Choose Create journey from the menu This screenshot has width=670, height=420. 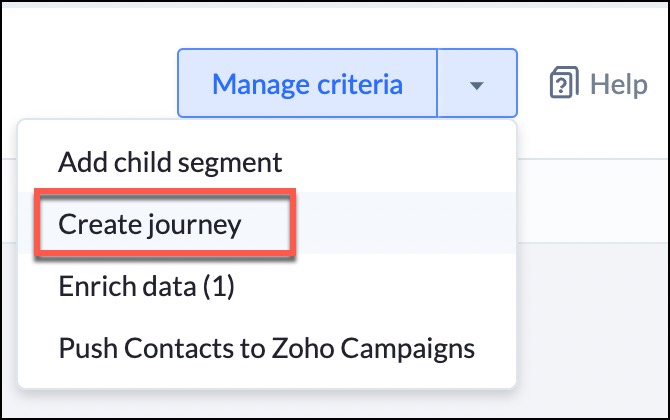point(150,224)
